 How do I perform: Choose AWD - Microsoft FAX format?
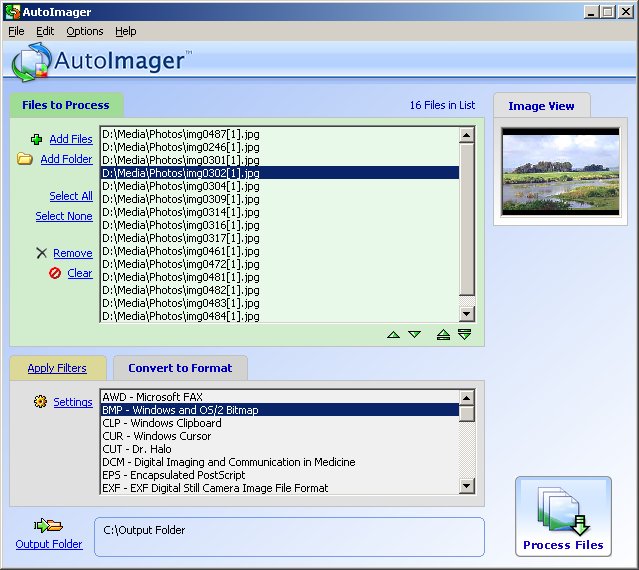click(280, 397)
